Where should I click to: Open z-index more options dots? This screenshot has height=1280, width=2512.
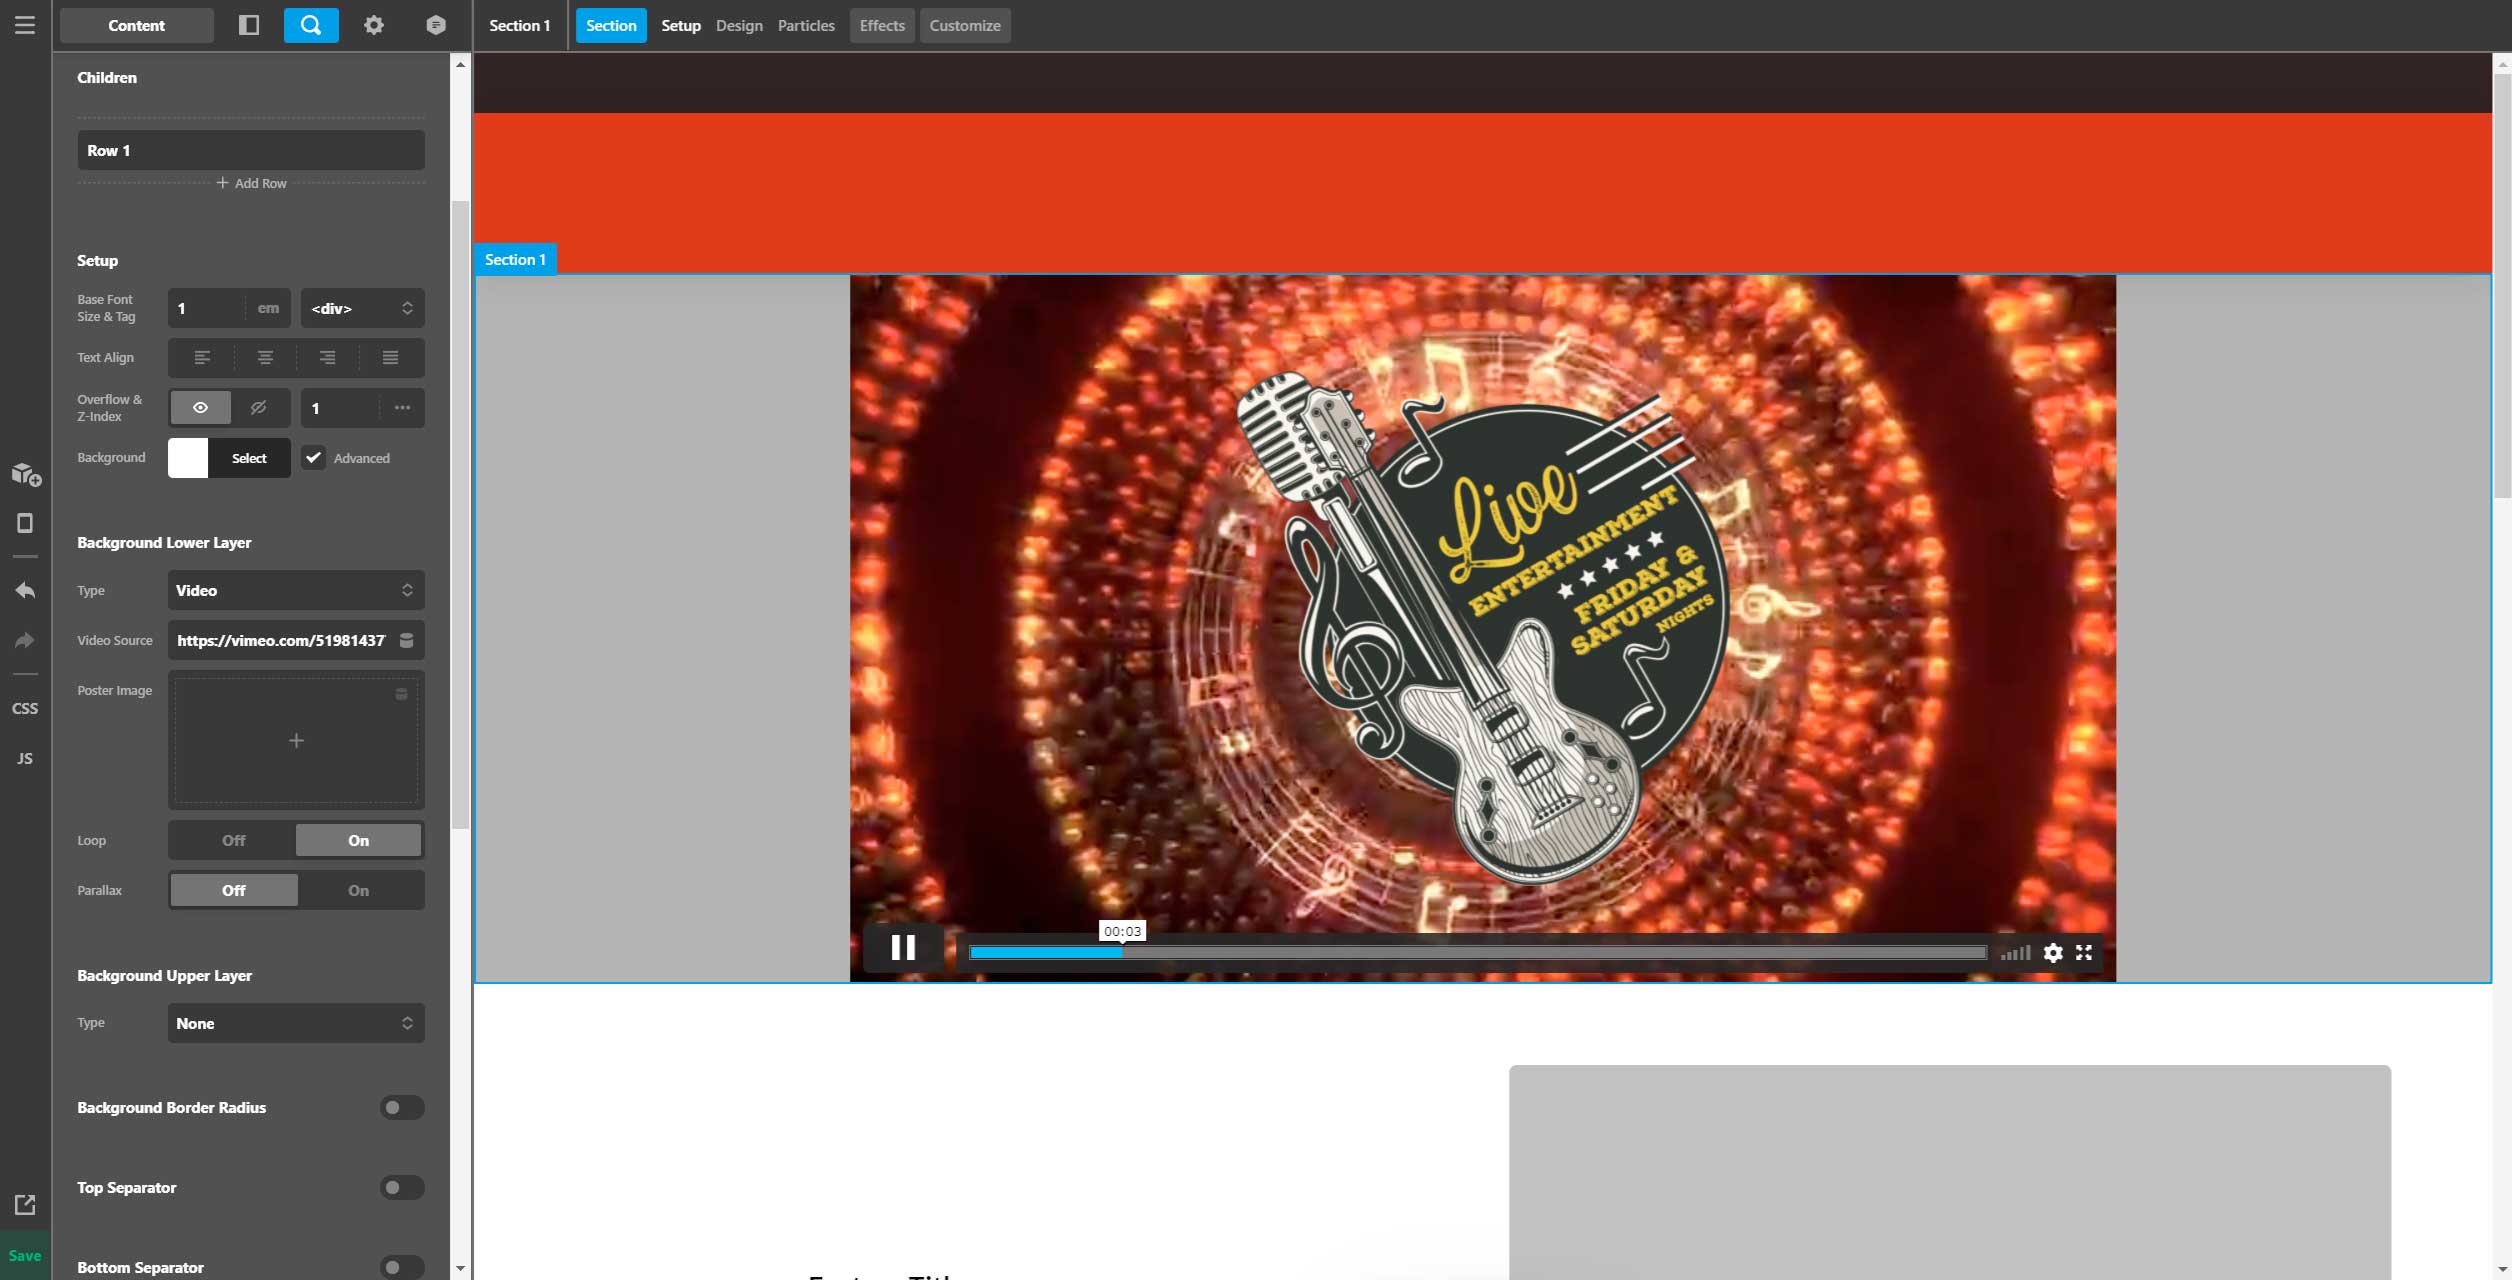pos(402,408)
